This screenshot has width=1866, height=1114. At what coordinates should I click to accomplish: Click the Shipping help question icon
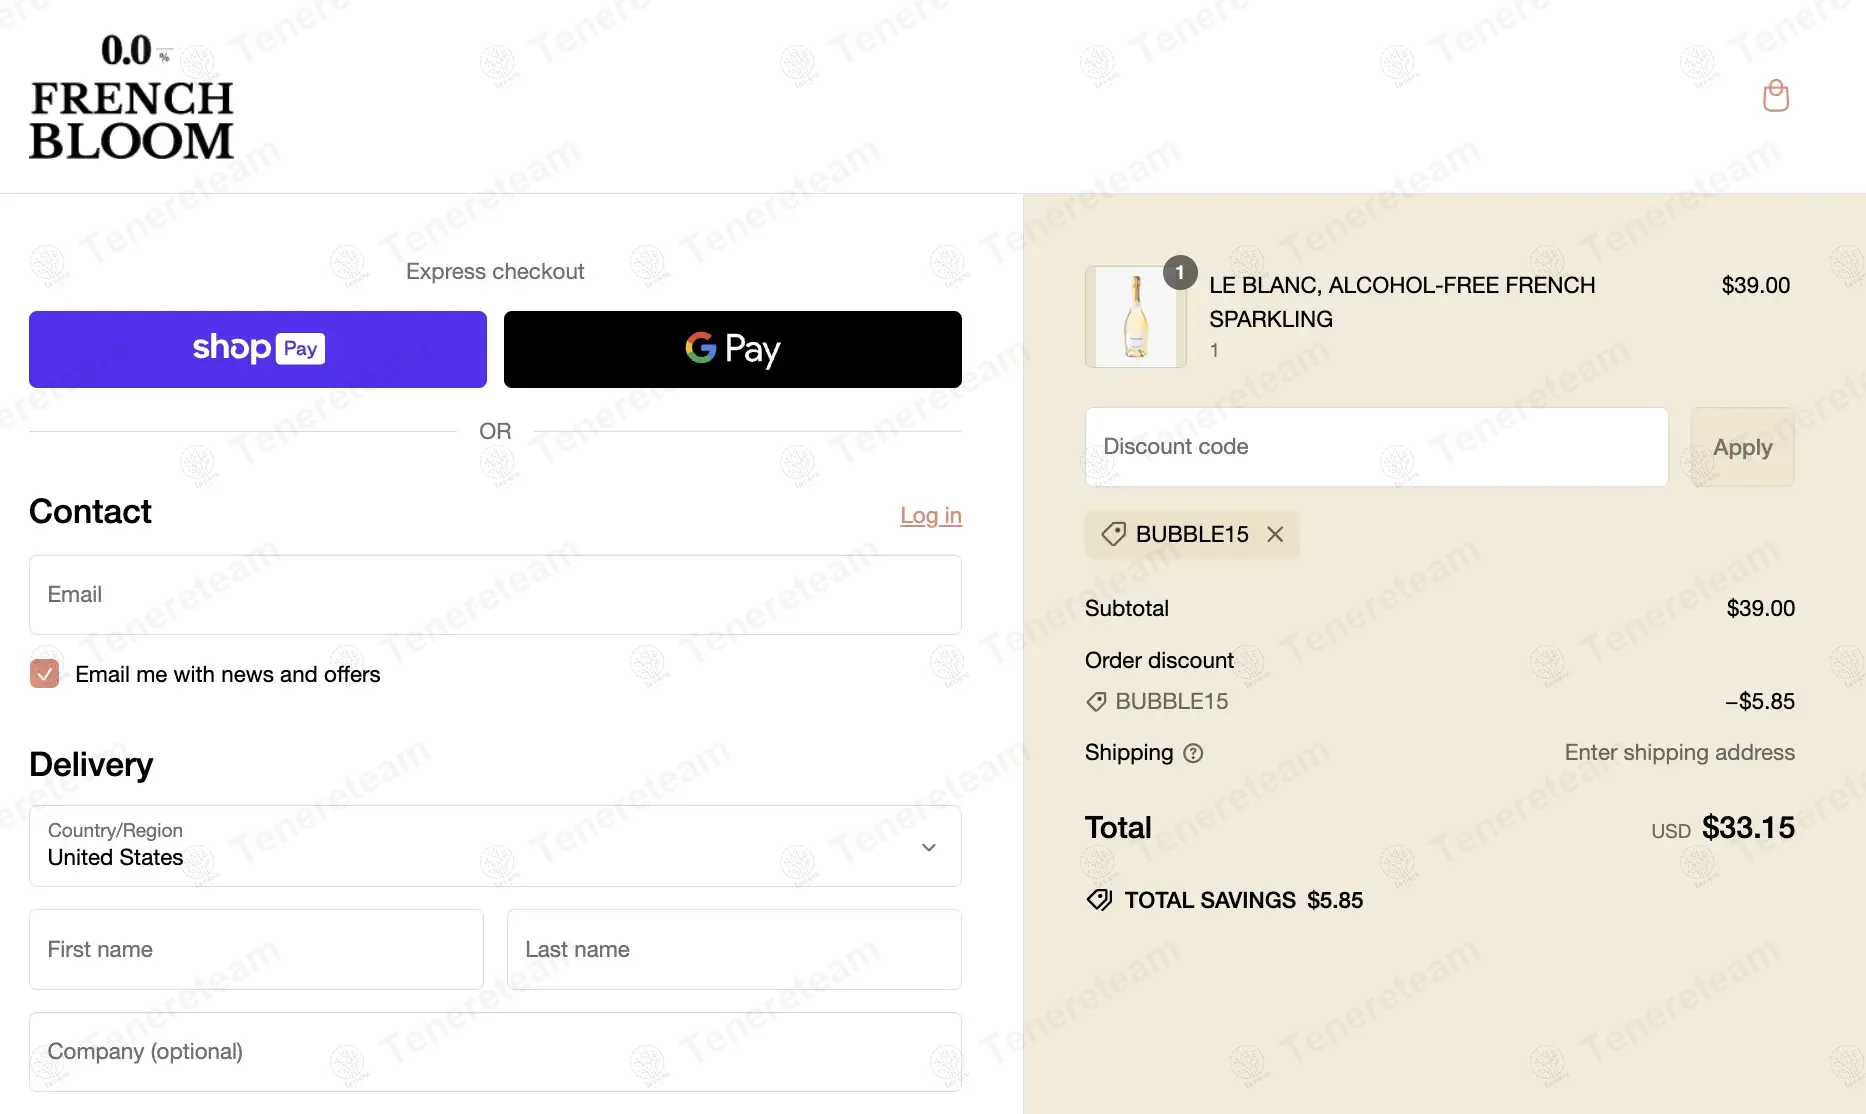1193,753
